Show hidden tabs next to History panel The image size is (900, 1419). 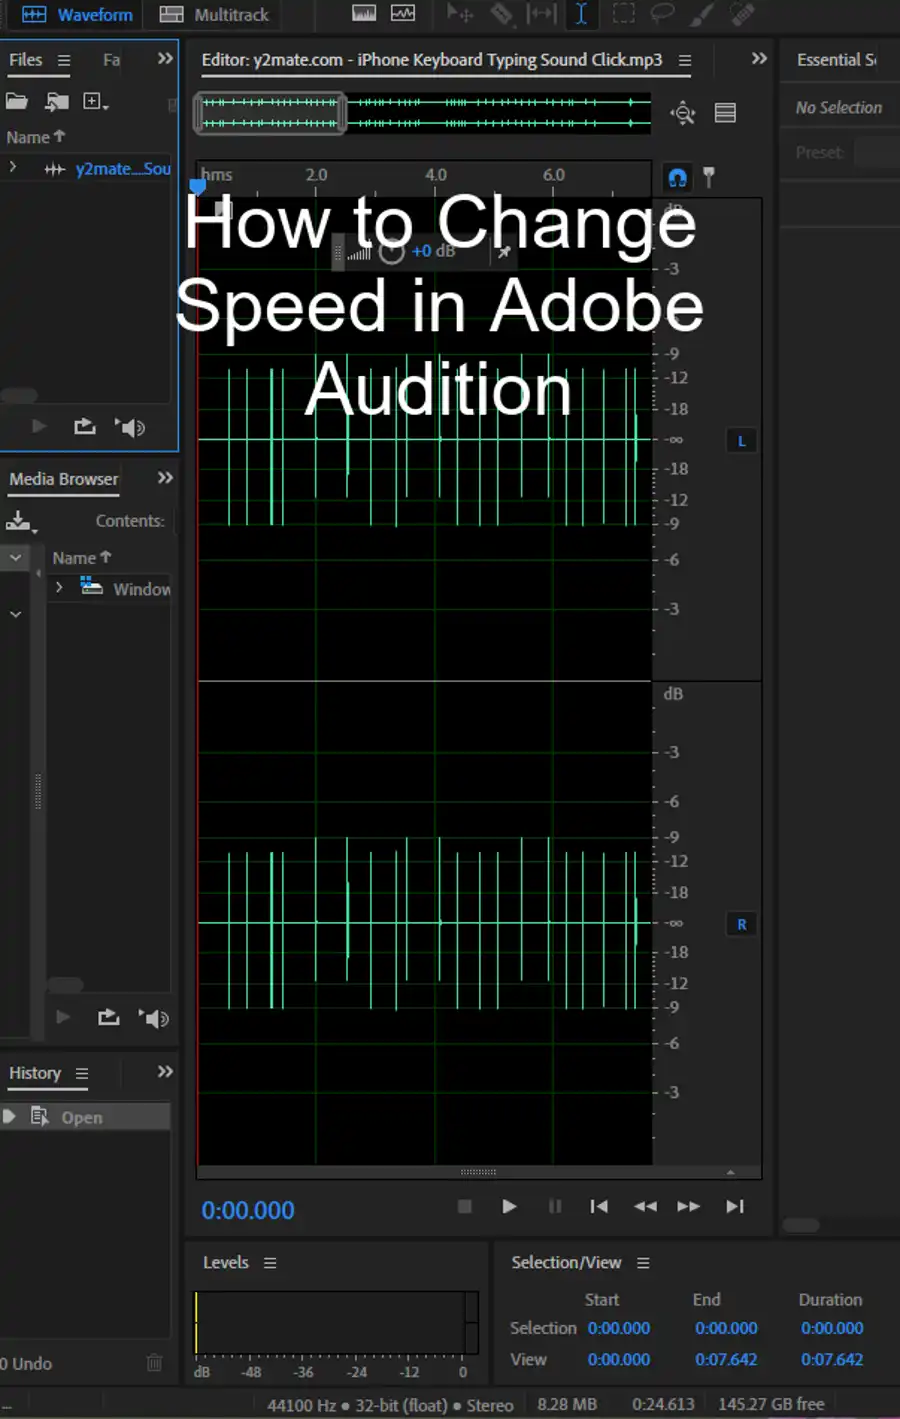pos(165,1072)
